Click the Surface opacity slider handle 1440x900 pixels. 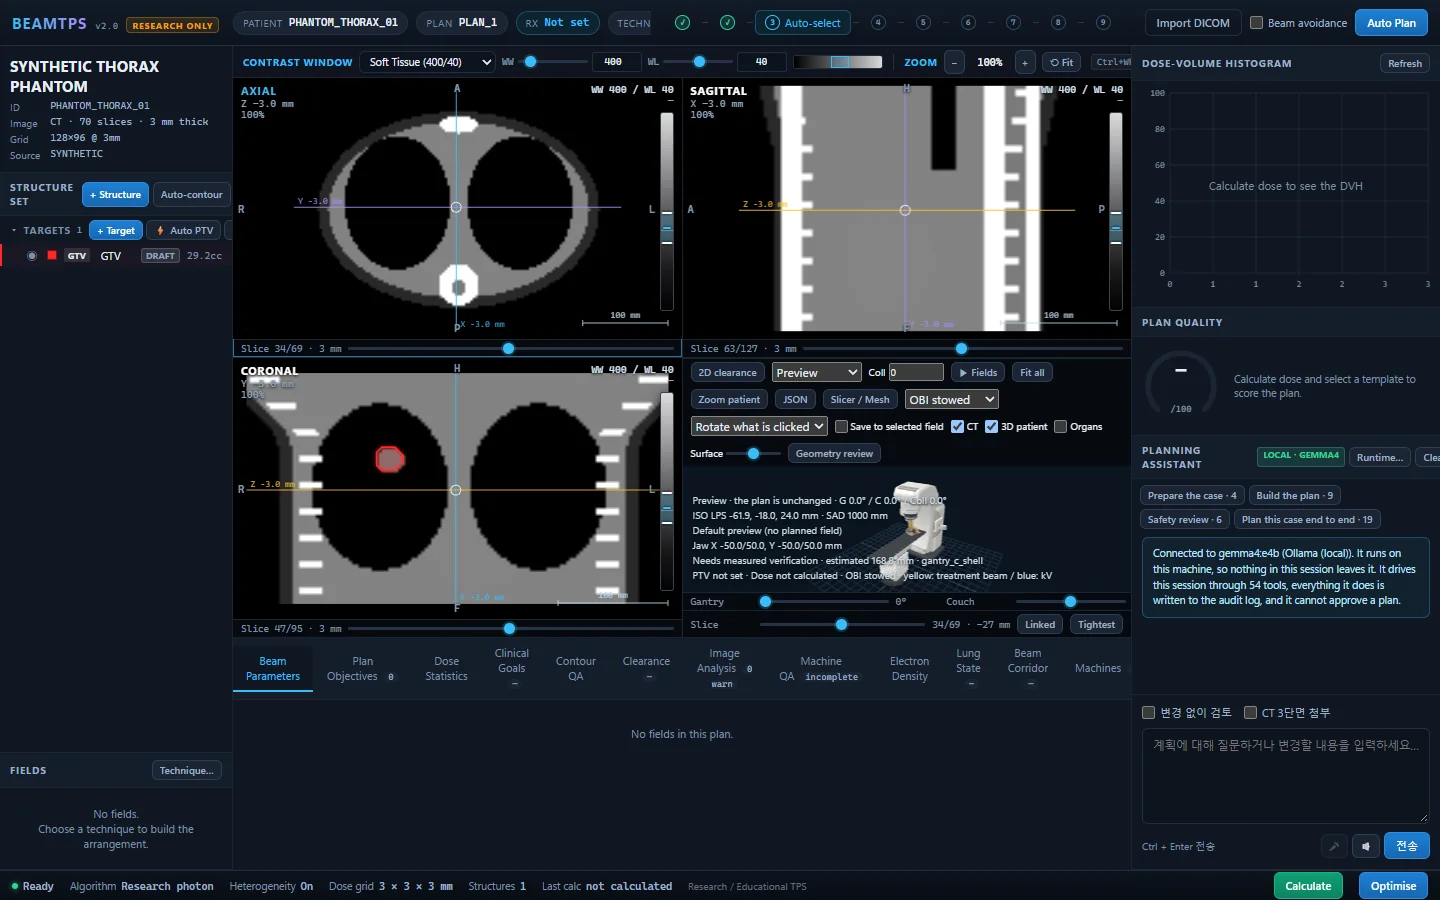coord(754,454)
